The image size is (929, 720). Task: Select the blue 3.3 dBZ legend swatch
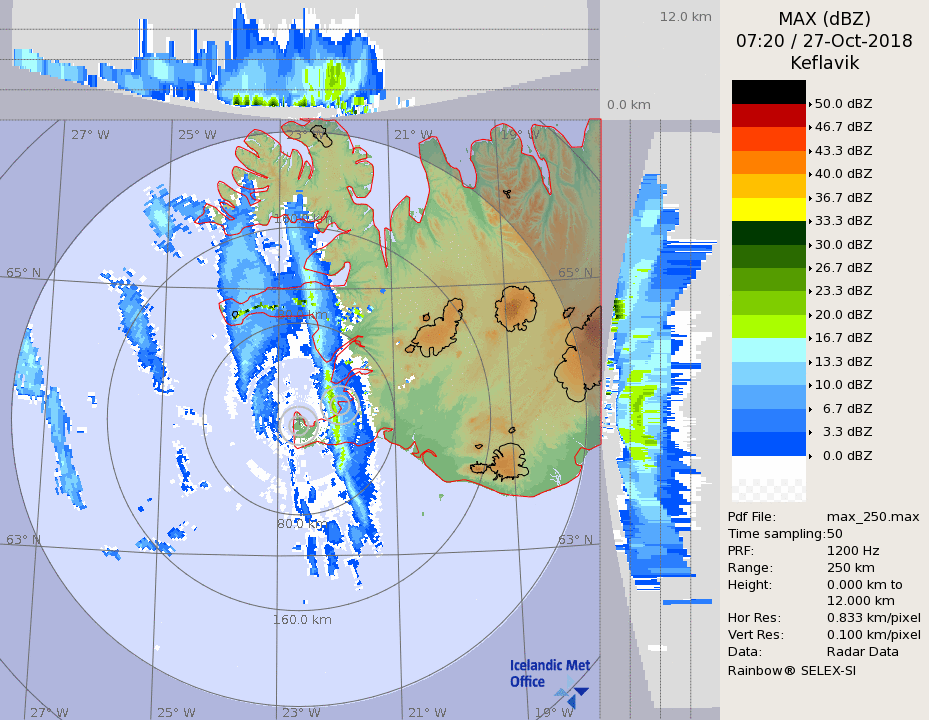(x=768, y=443)
